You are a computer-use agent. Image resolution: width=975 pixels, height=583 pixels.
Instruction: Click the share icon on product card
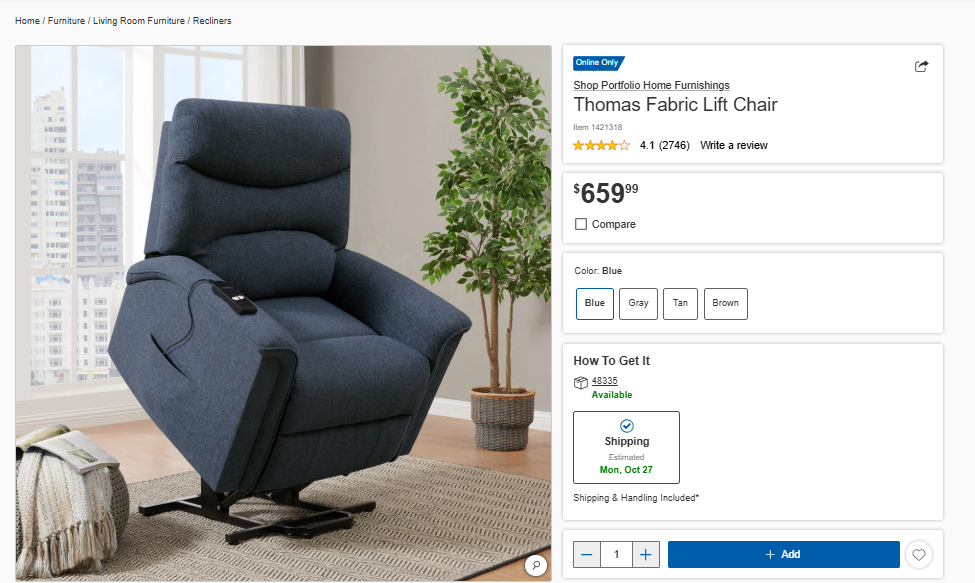pos(921,66)
